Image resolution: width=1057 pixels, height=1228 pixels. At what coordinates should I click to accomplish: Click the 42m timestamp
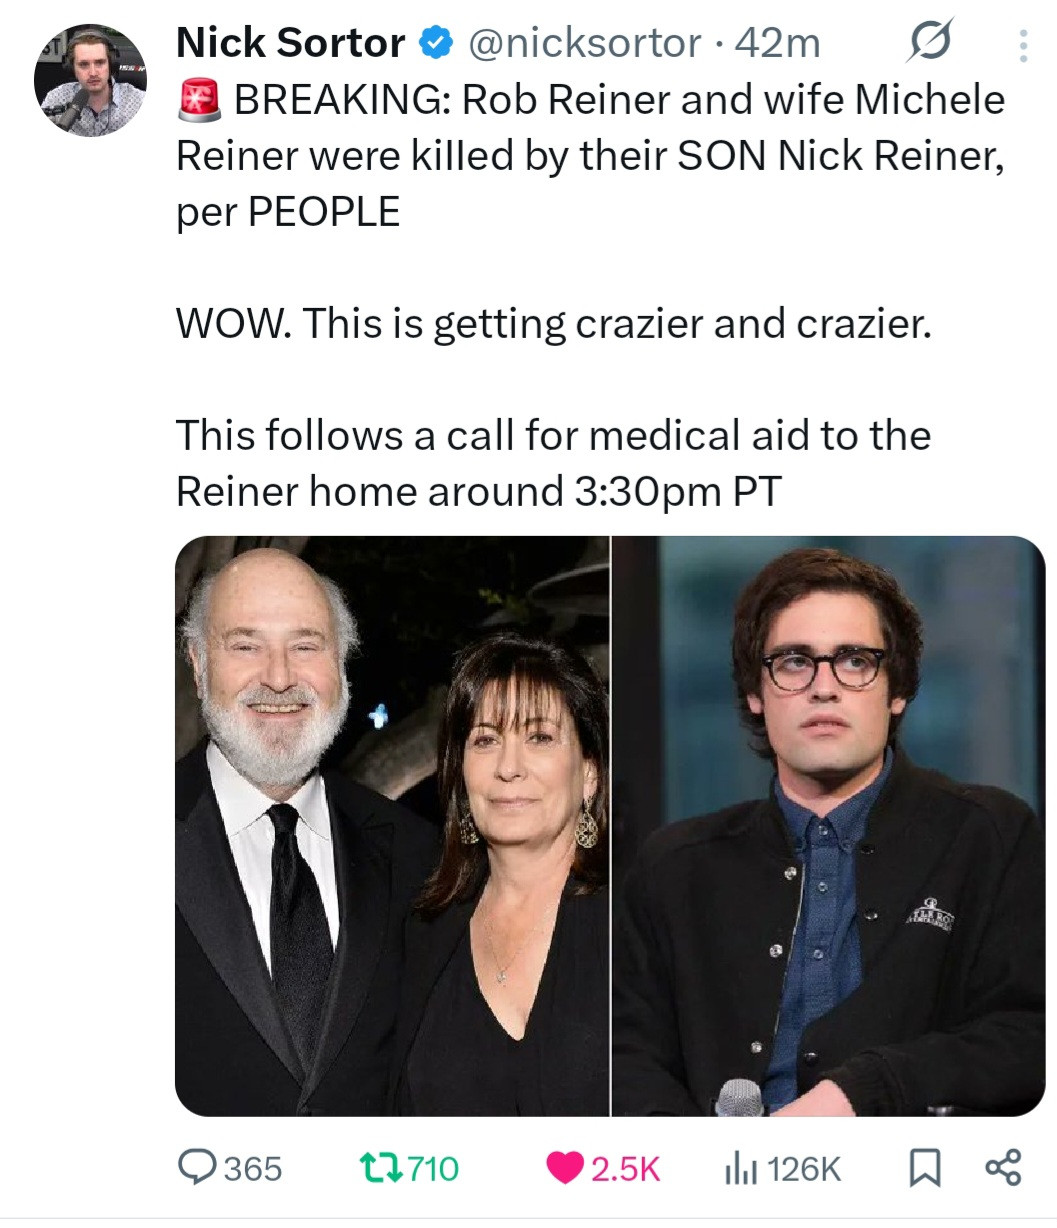click(777, 43)
